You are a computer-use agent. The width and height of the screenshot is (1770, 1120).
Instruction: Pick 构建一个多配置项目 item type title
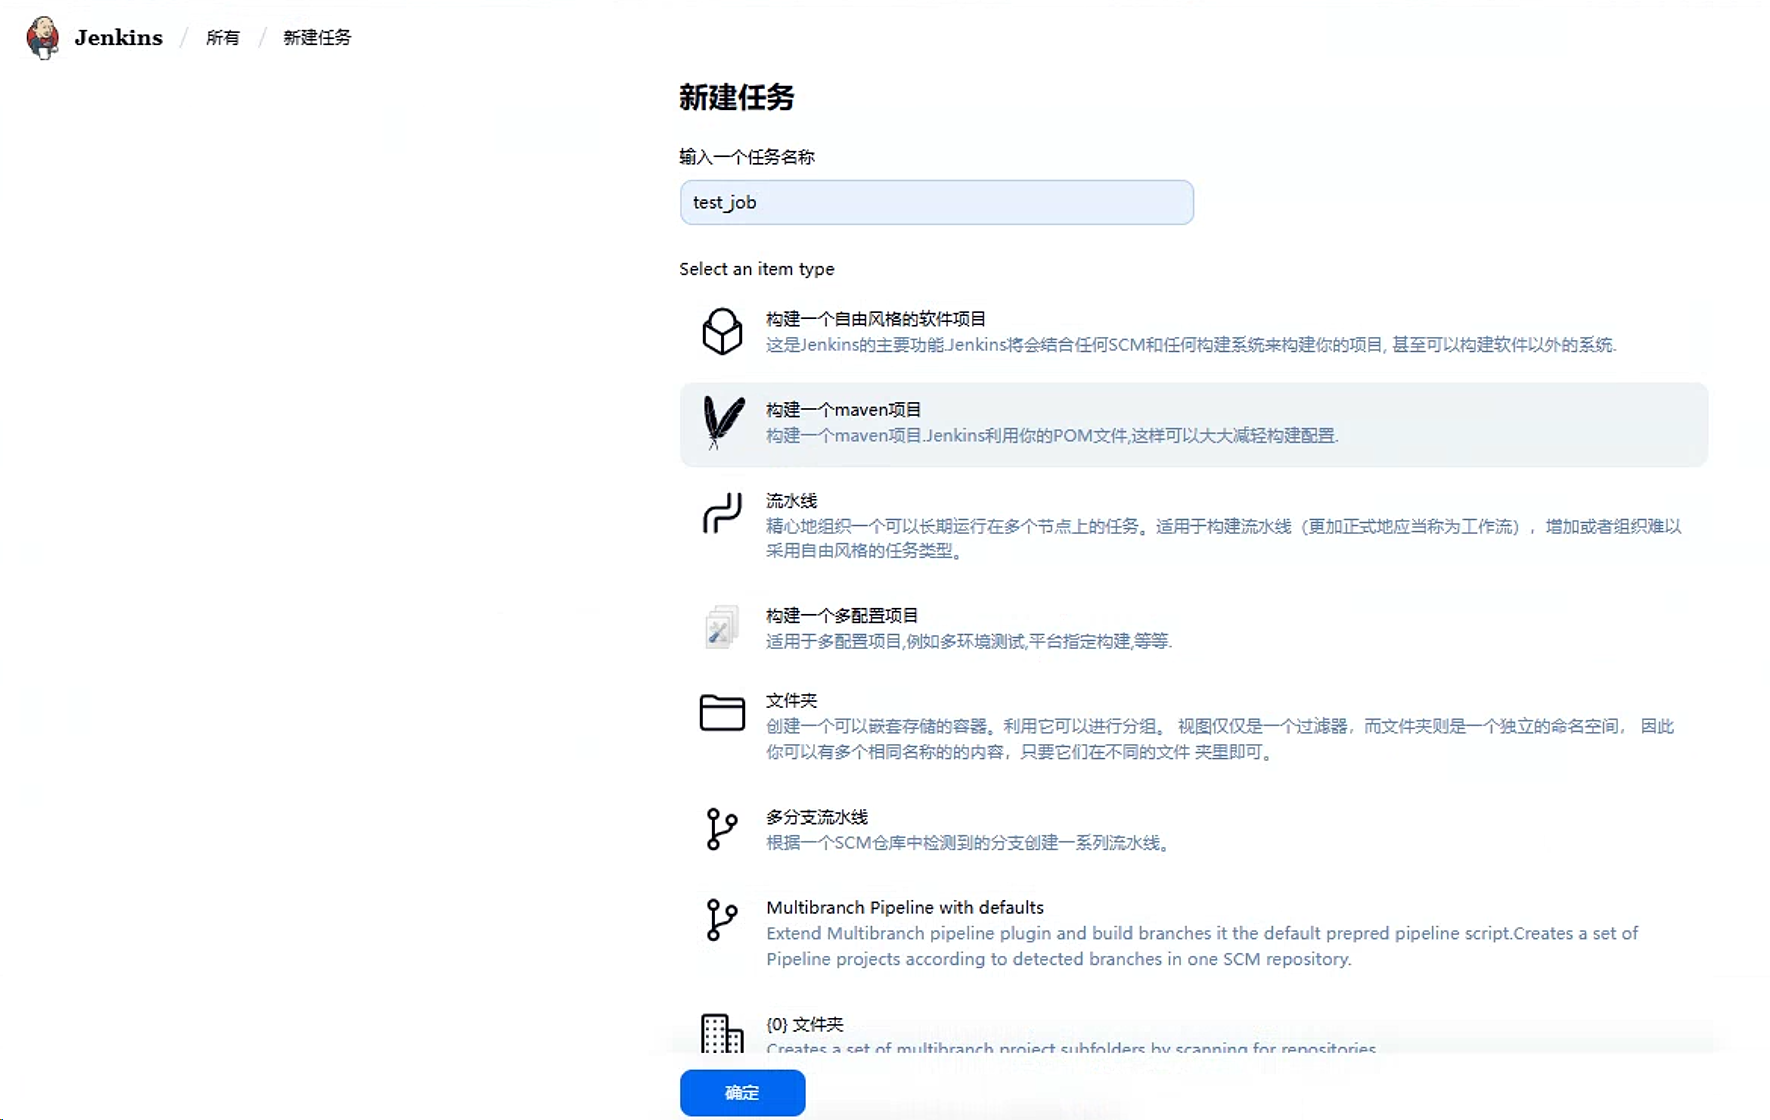click(842, 616)
